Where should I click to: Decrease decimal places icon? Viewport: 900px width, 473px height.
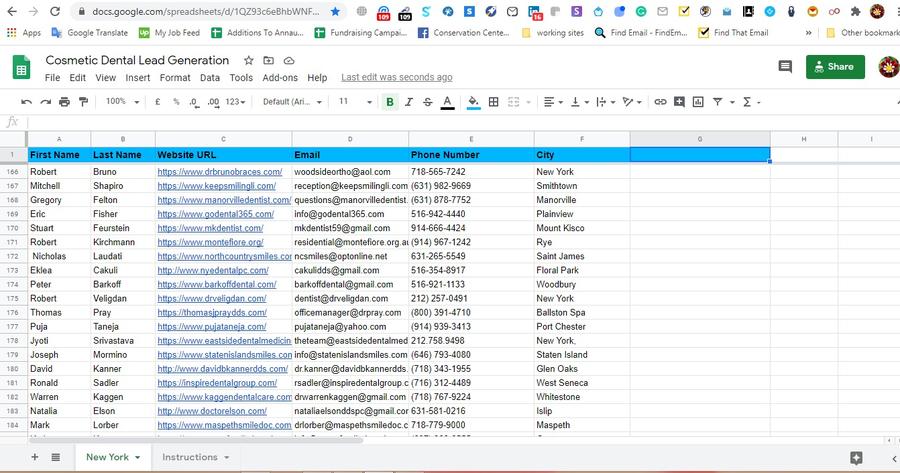click(194, 102)
